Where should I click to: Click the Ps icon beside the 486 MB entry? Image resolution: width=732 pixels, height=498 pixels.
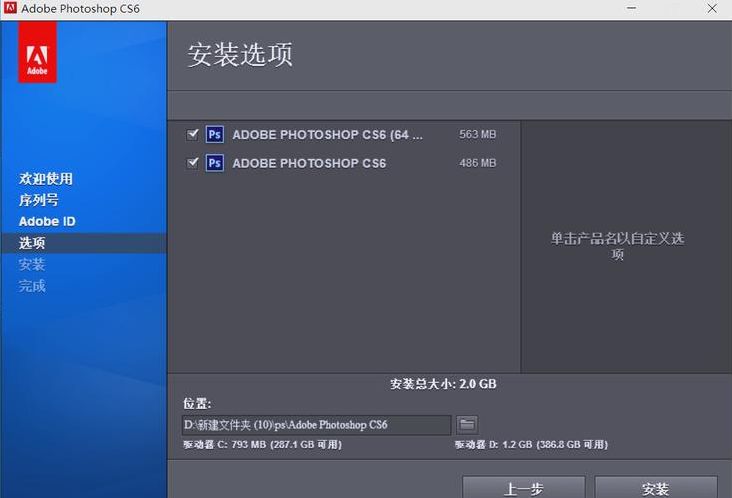click(215, 163)
